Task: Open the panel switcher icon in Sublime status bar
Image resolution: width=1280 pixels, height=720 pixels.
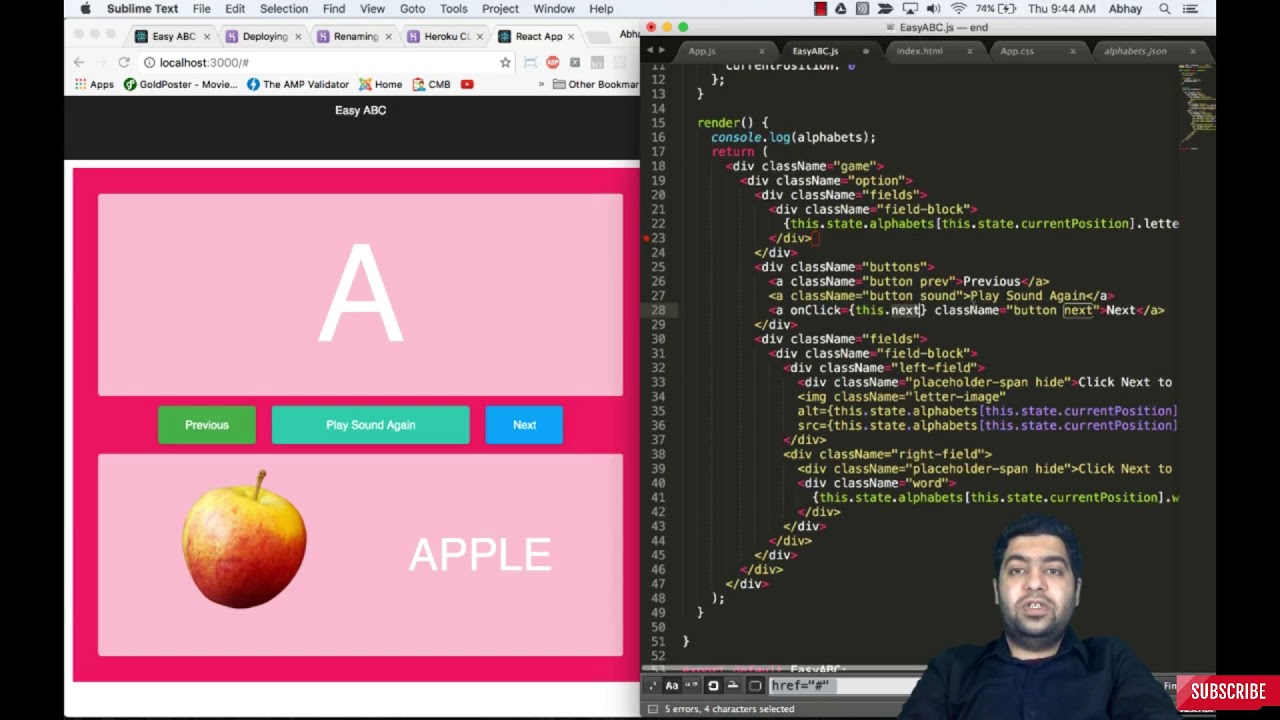Action: coord(652,709)
